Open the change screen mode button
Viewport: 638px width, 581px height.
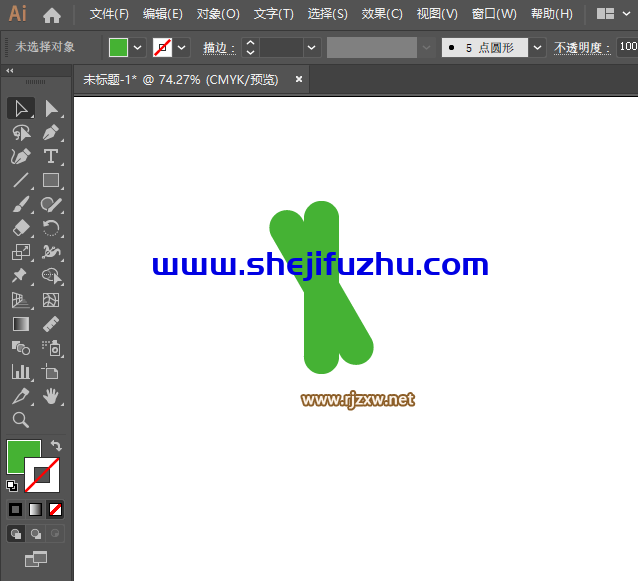[x=36, y=559]
